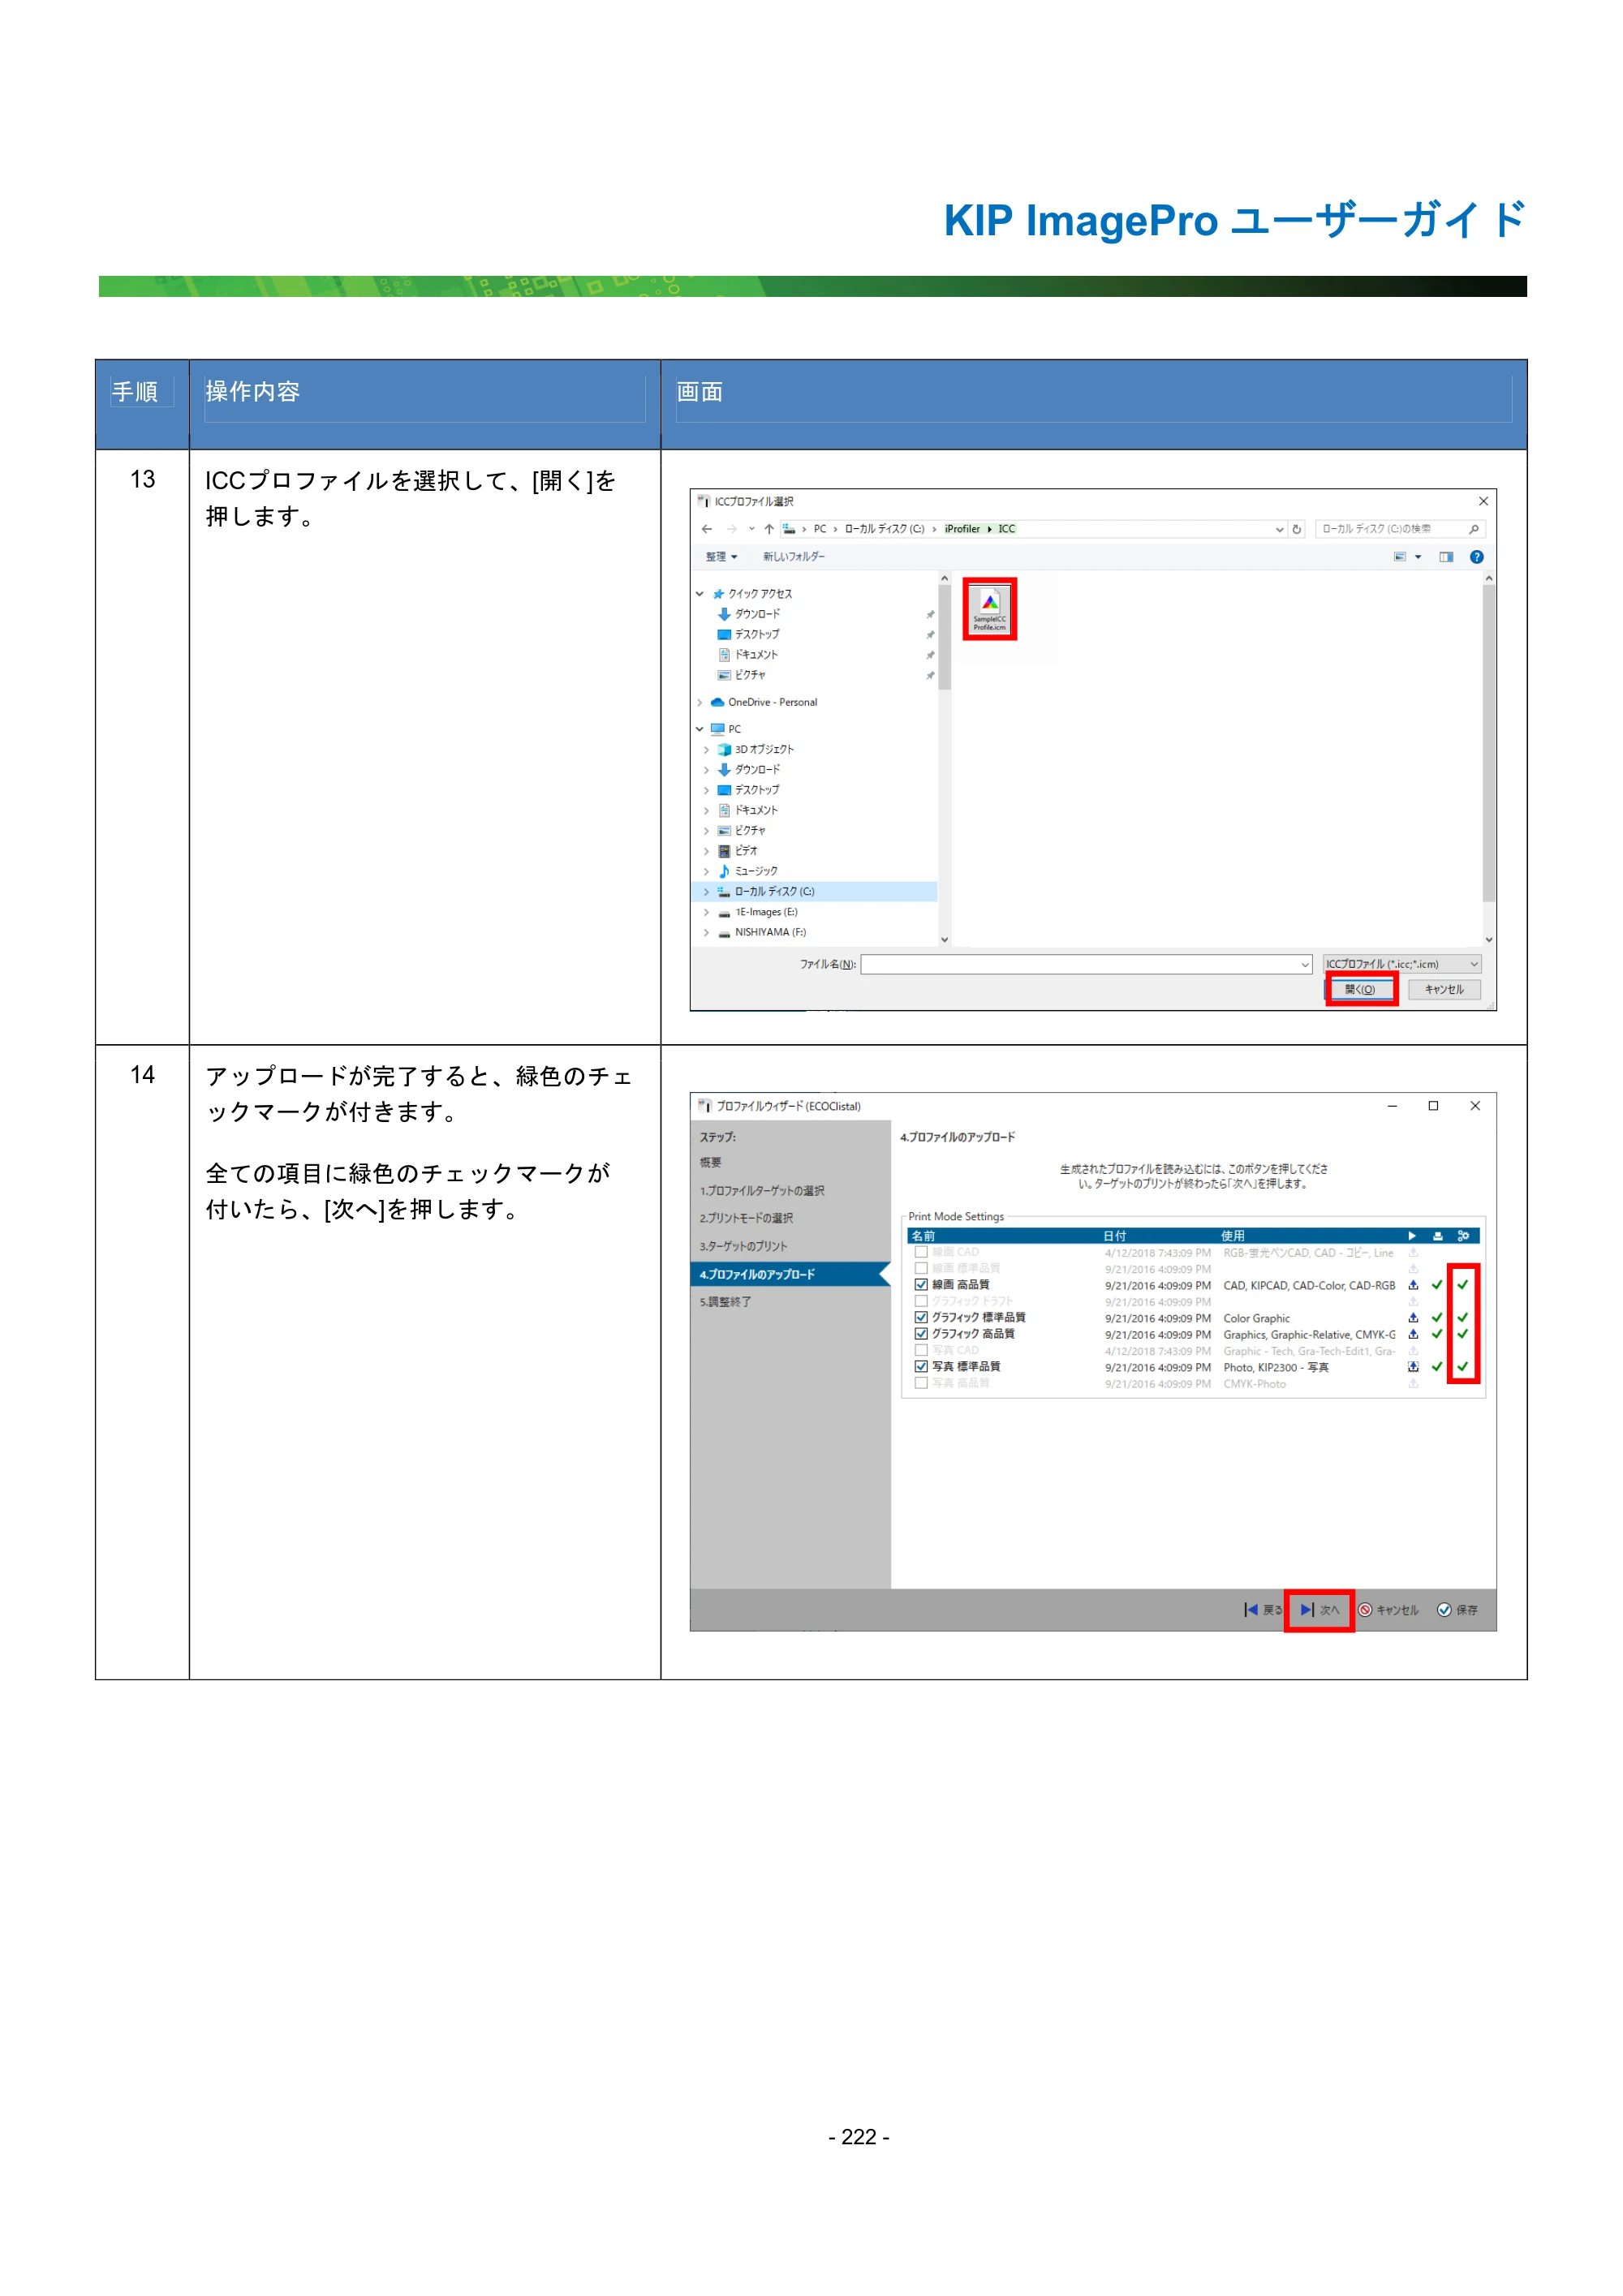The height and width of the screenshot is (2296, 1623).
Task: Collapse the クイック アクセス tree node
Action: (x=700, y=594)
